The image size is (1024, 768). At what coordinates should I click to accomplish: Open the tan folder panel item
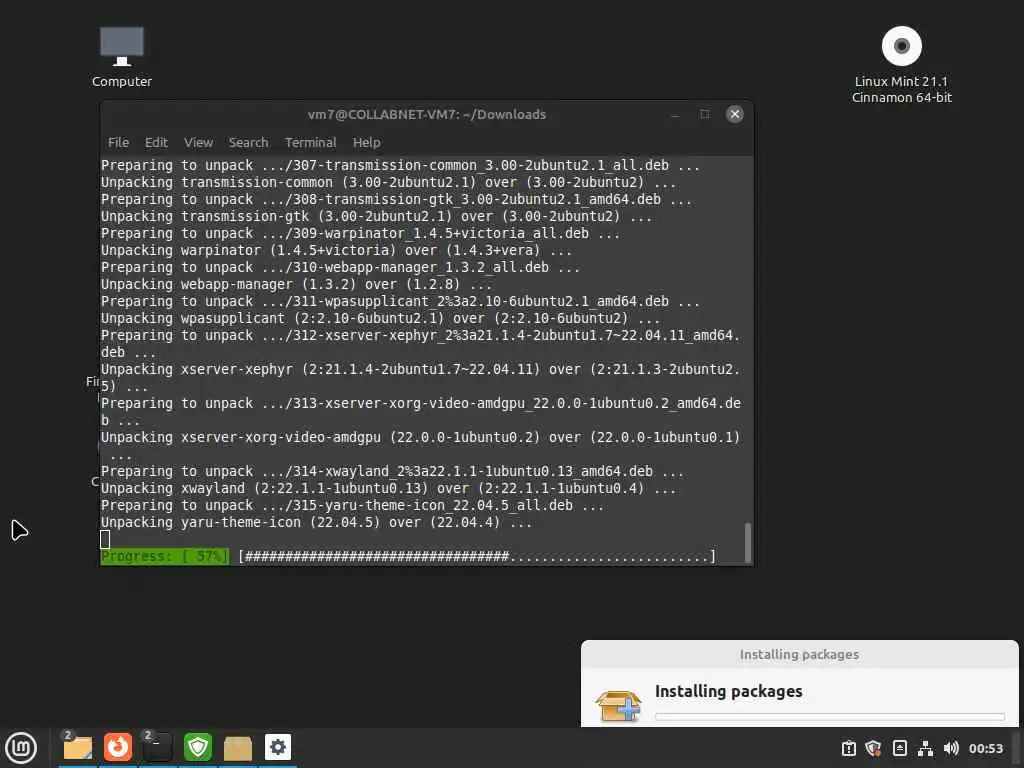238,748
